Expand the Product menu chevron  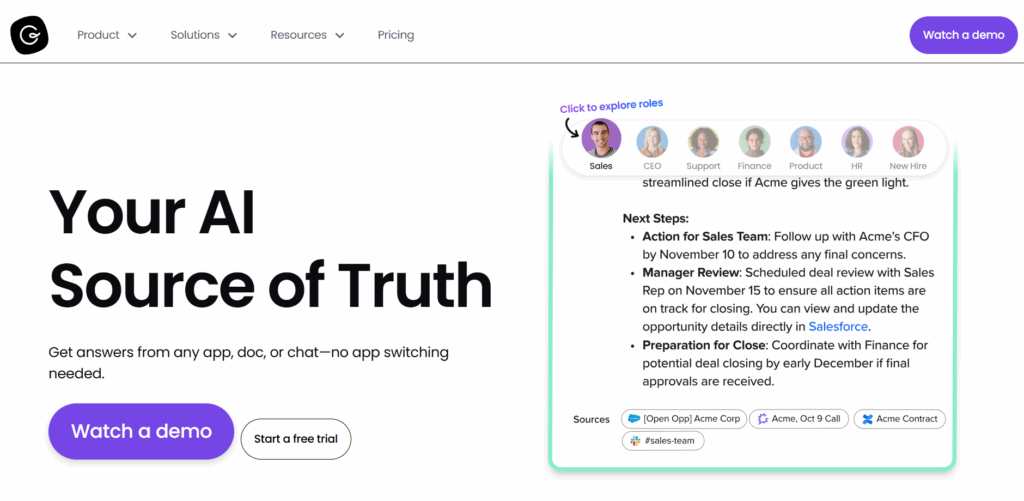coord(132,35)
